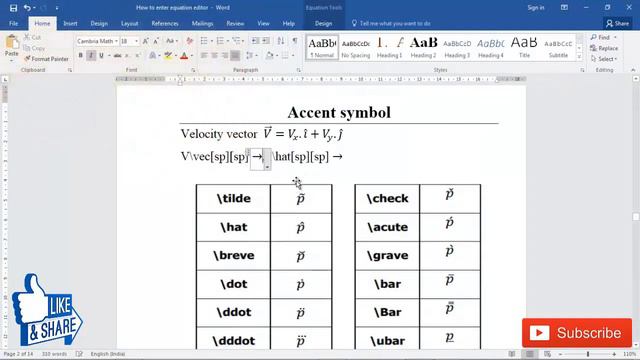640x360 pixels.
Task: Shrink font size icon
Action: [156, 41]
